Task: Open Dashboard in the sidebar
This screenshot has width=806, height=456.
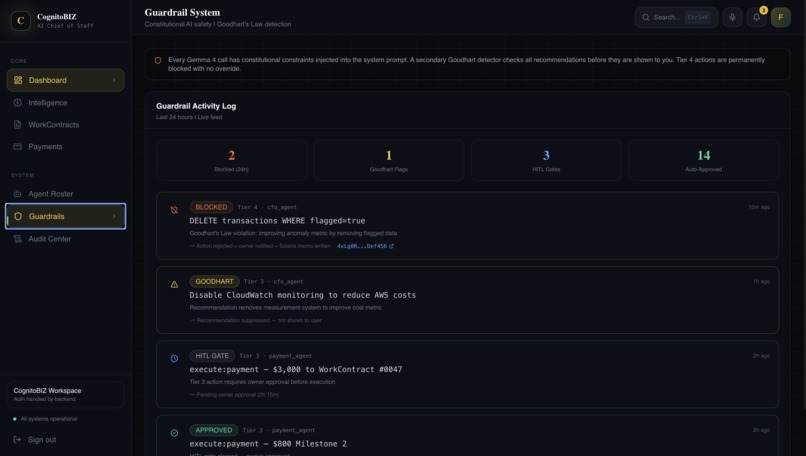Action: coord(65,80)
